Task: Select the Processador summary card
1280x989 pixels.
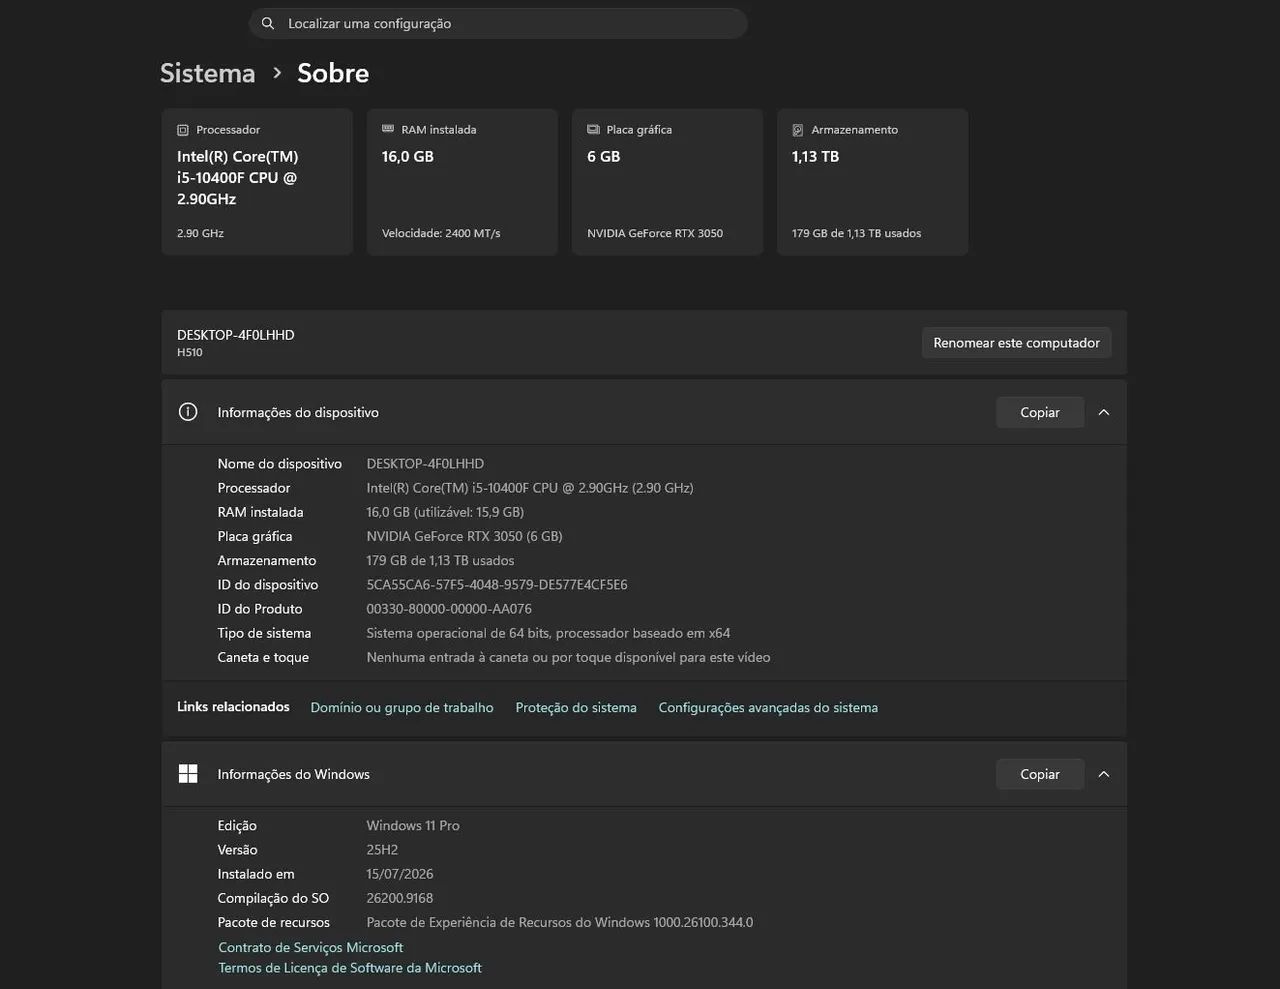Action: coord(257,182)
